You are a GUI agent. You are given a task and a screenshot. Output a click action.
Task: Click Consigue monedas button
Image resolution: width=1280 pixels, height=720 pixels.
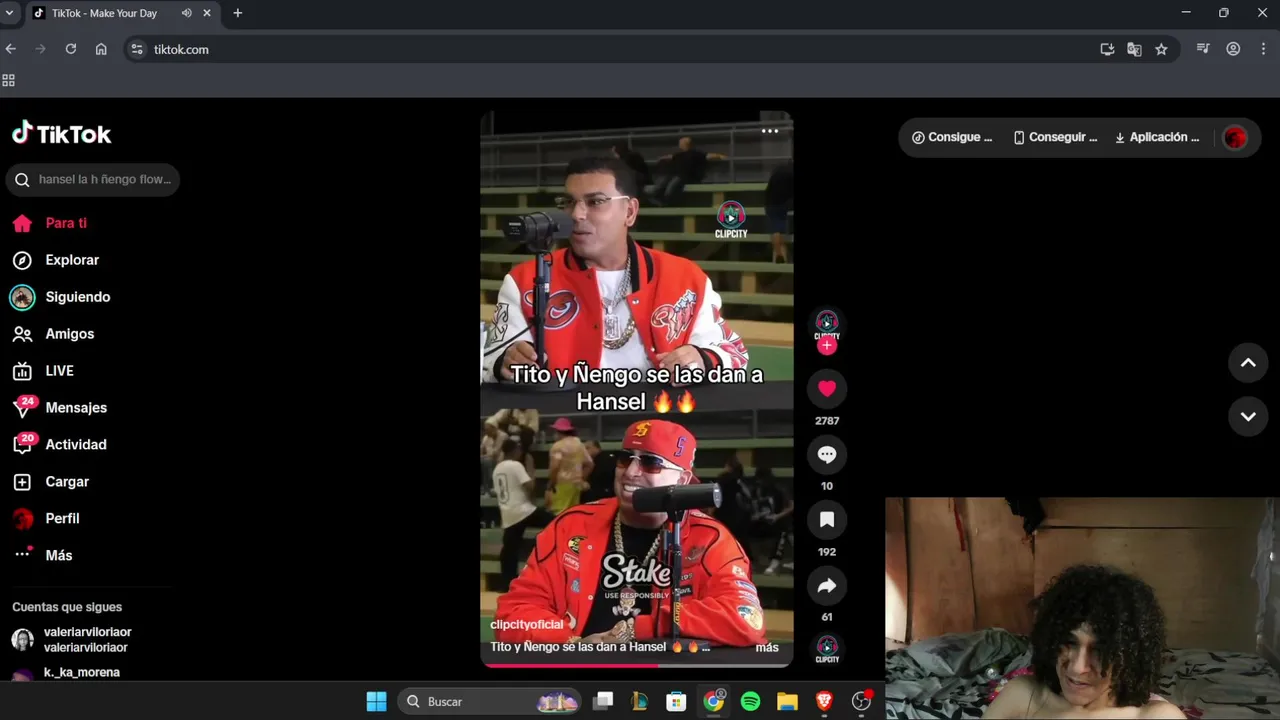coord(952,138)
